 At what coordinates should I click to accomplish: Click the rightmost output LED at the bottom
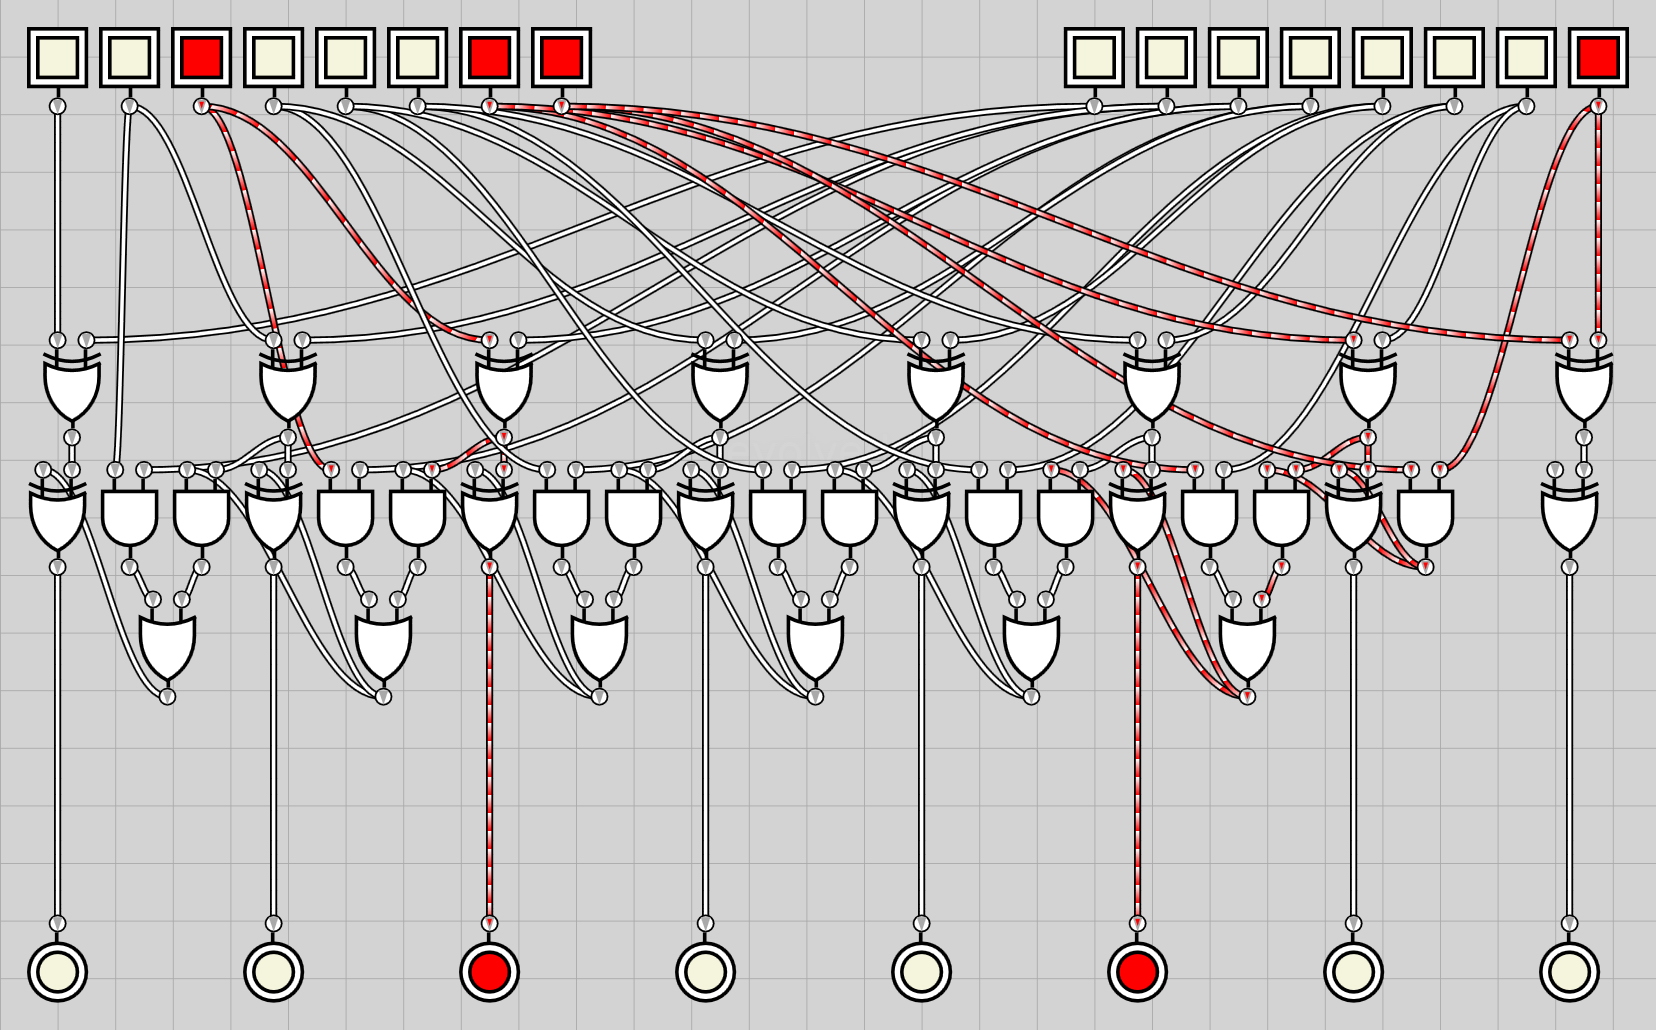[x=1569, y=971]
